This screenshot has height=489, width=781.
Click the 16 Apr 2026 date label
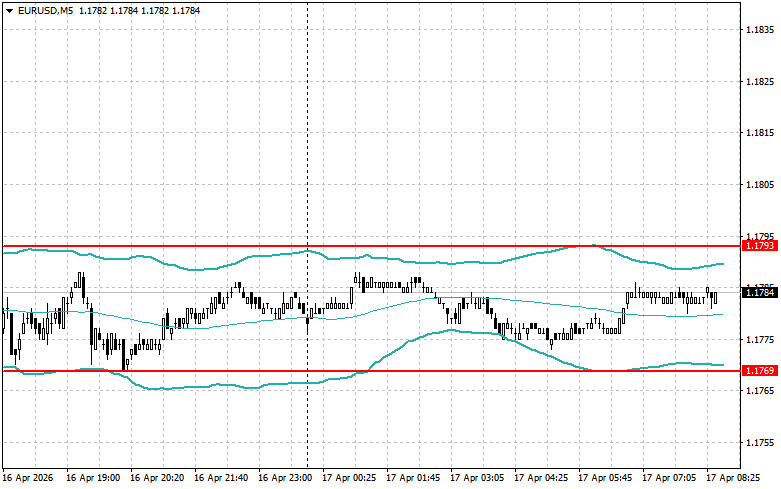(27, 478)
